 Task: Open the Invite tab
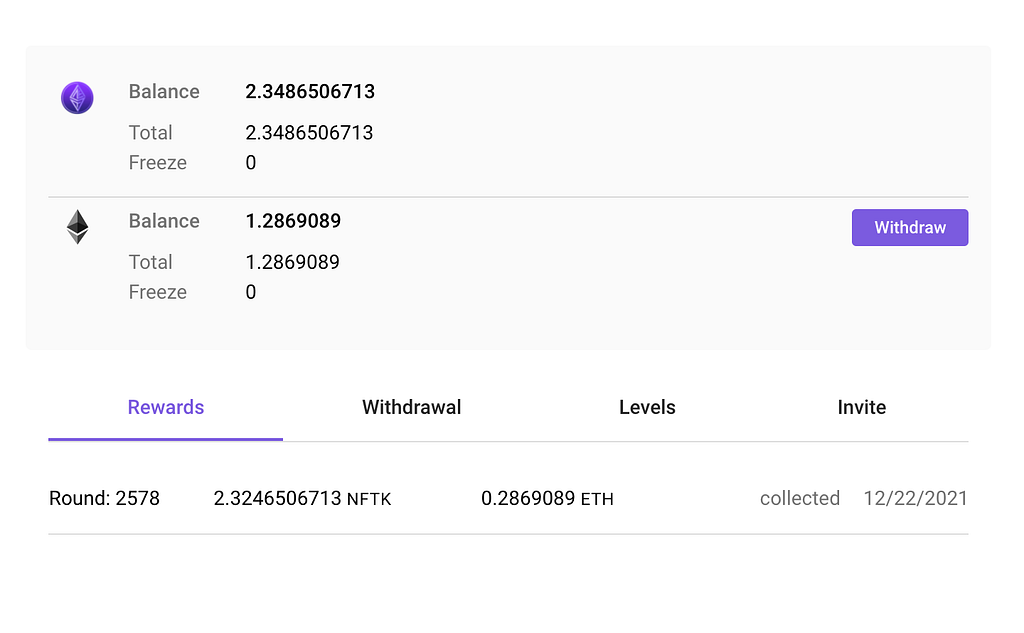[x=861, y=408]
